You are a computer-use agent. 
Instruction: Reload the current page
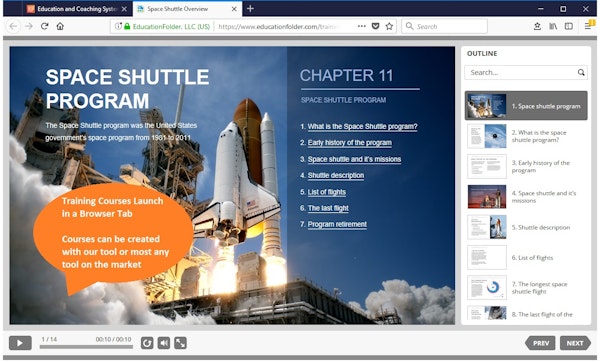(x=44, y=26)
